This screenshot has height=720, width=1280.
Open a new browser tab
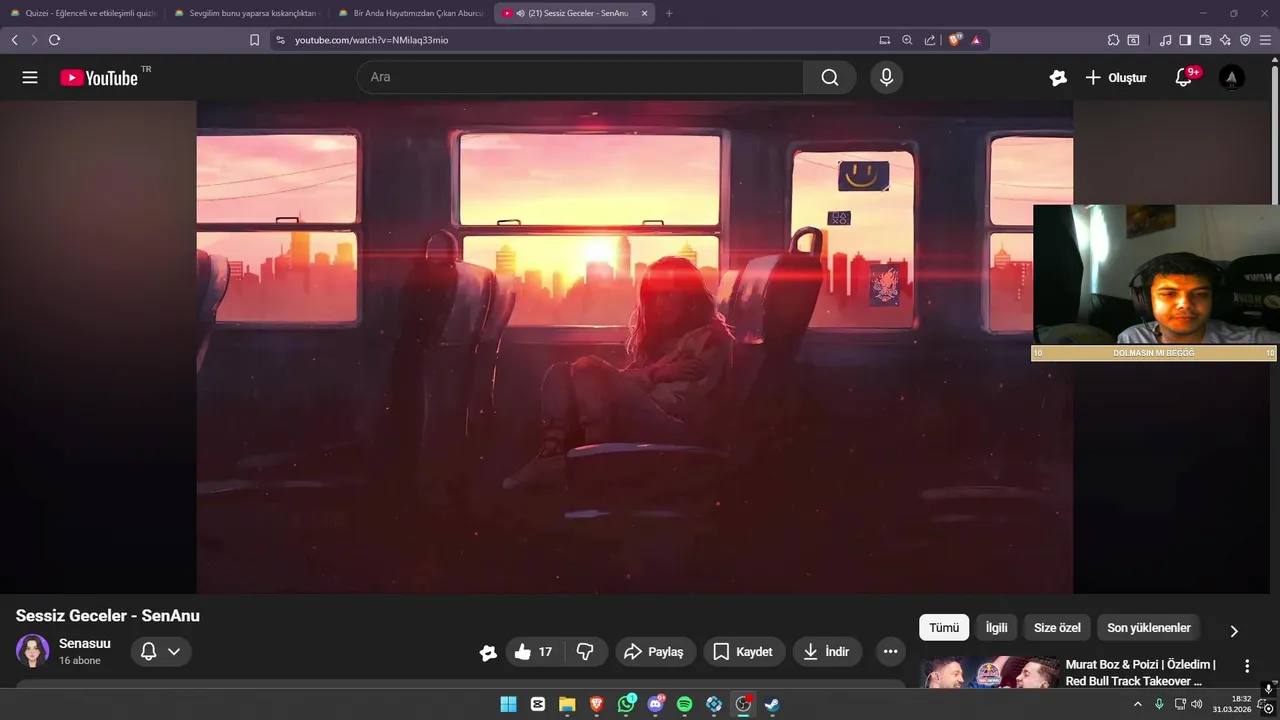[x=669, y=13]
